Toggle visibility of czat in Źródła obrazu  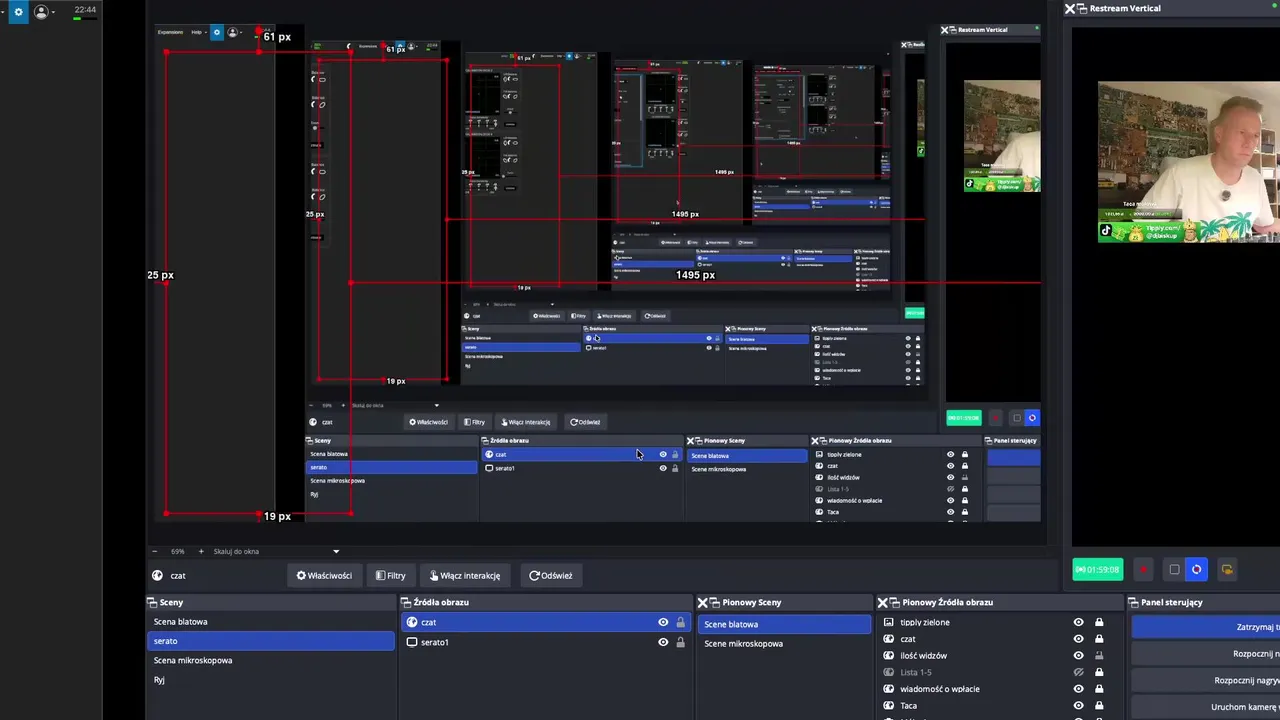click(x=663, y=622)
